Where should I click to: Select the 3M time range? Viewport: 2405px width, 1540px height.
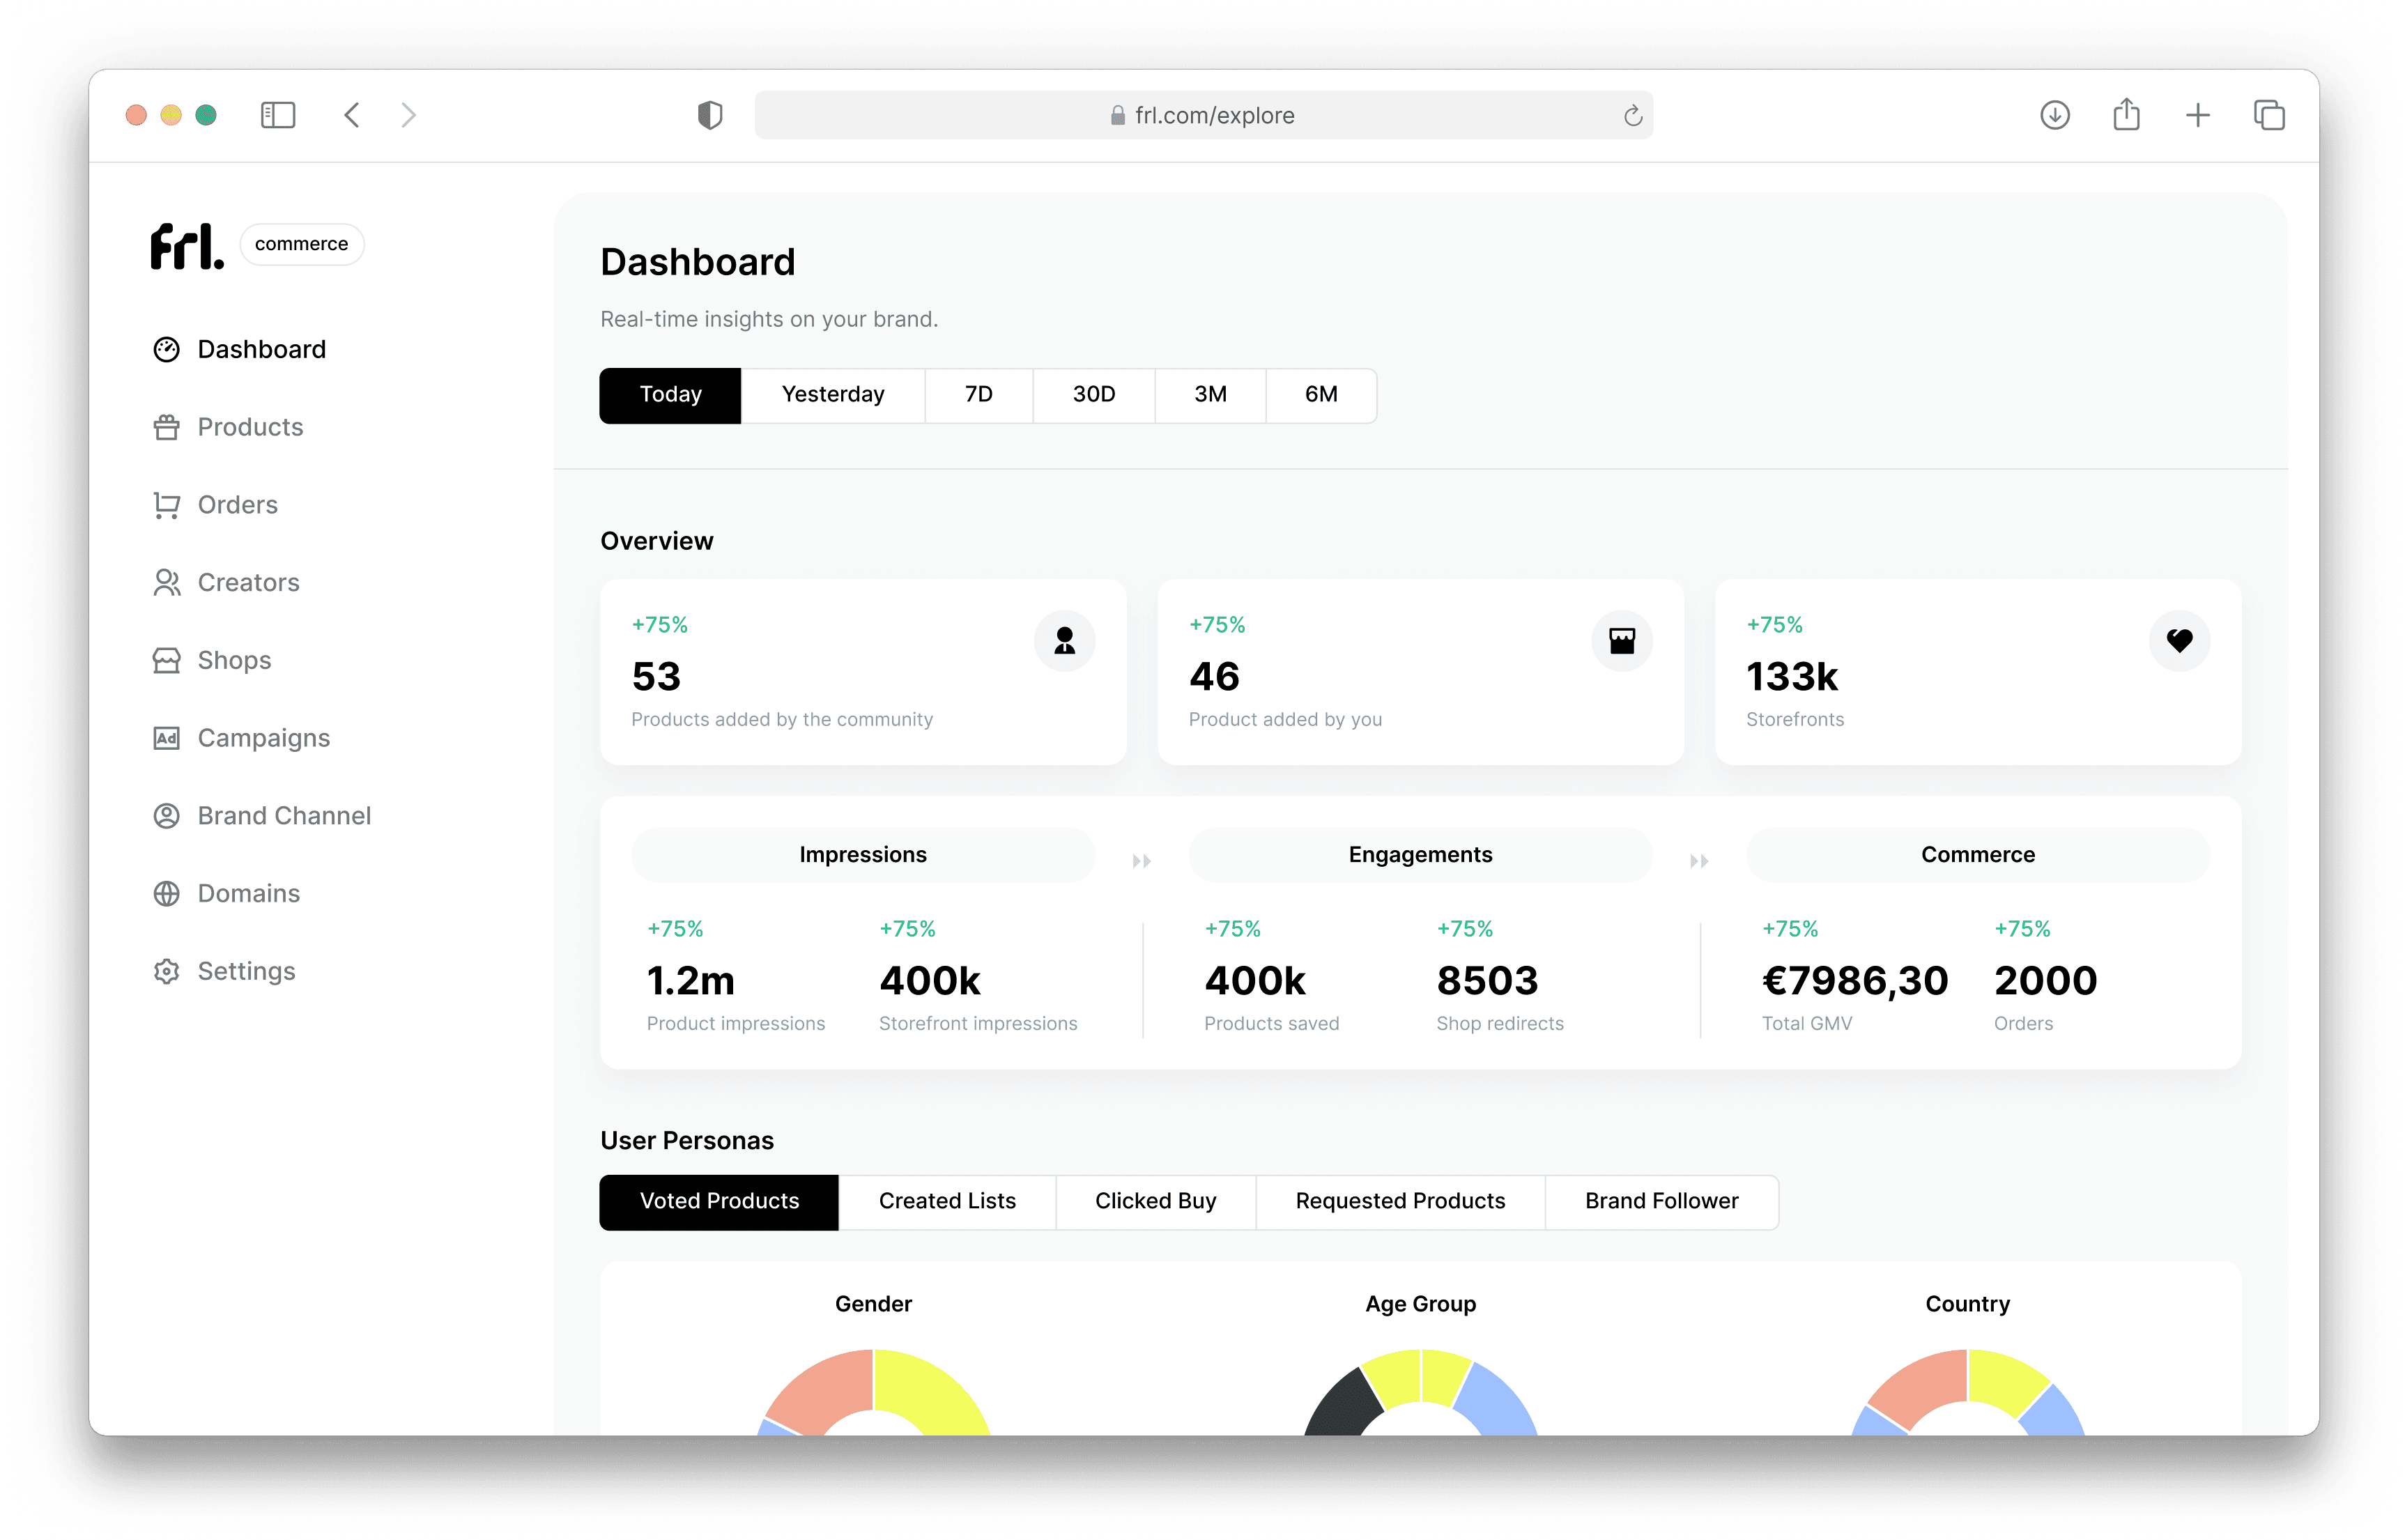(x=1211, y=395)
